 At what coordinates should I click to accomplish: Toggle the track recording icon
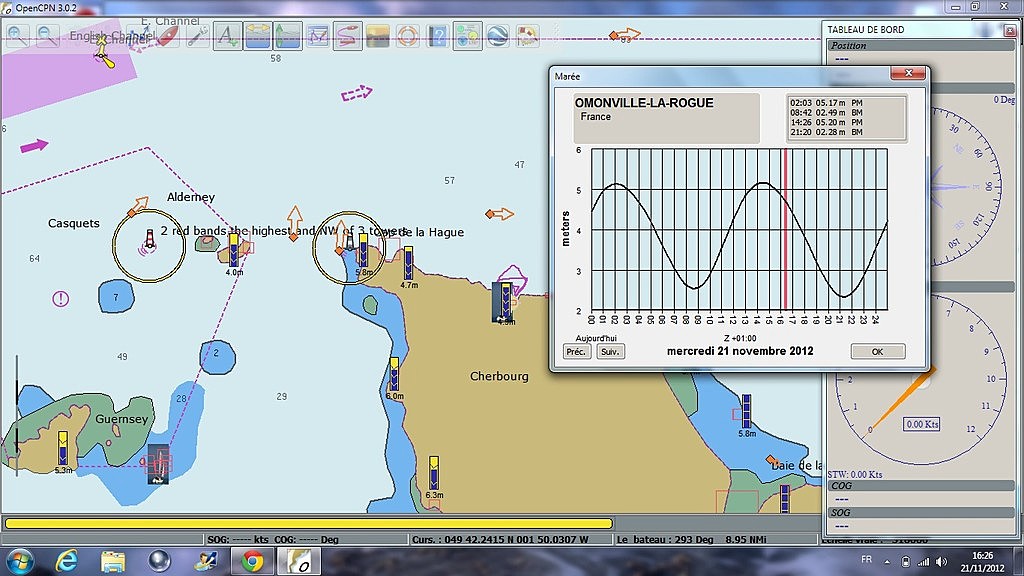pos(347,35)
